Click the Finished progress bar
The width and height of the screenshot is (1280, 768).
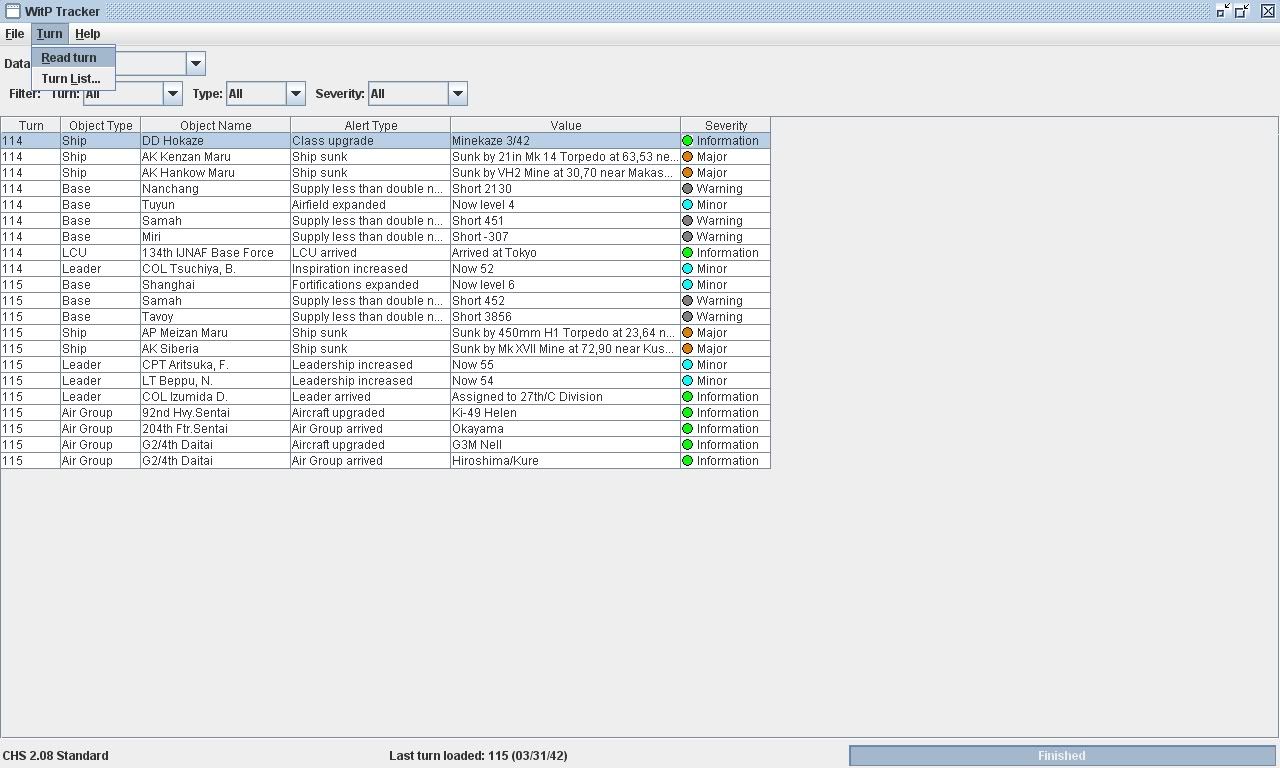[x=1062, y=756]
